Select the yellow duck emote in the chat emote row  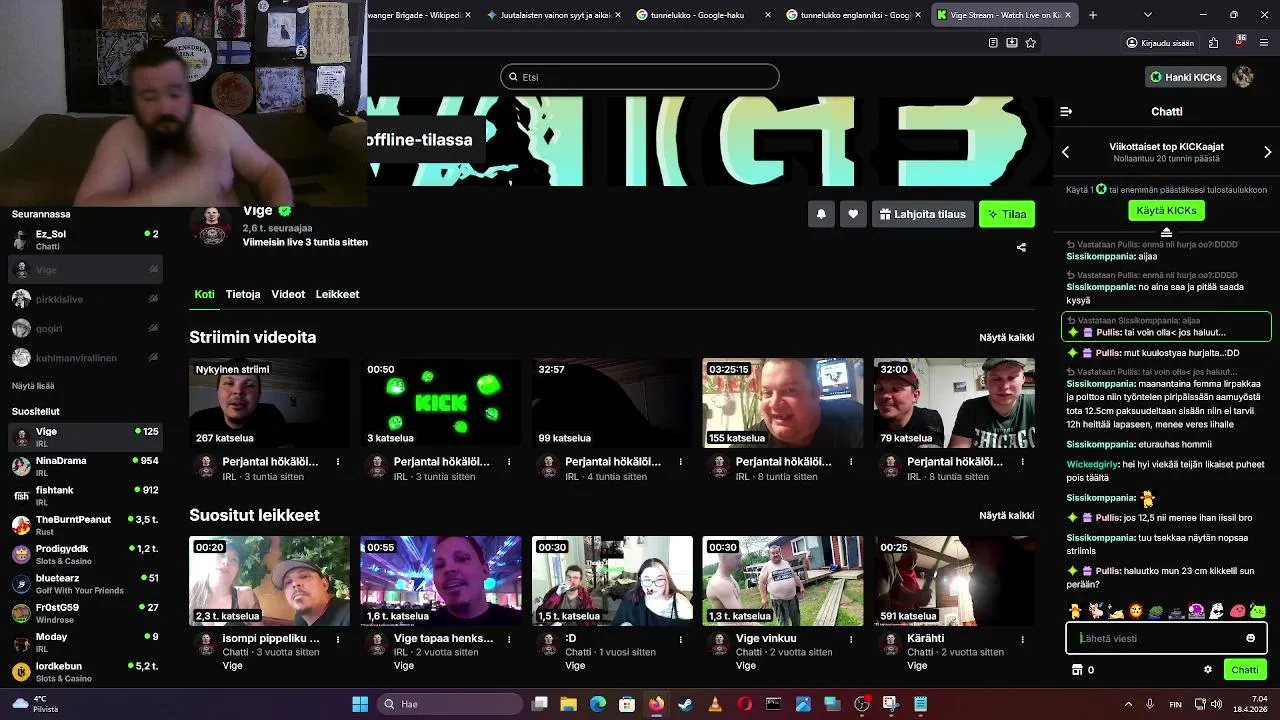tap(1075, 610)
